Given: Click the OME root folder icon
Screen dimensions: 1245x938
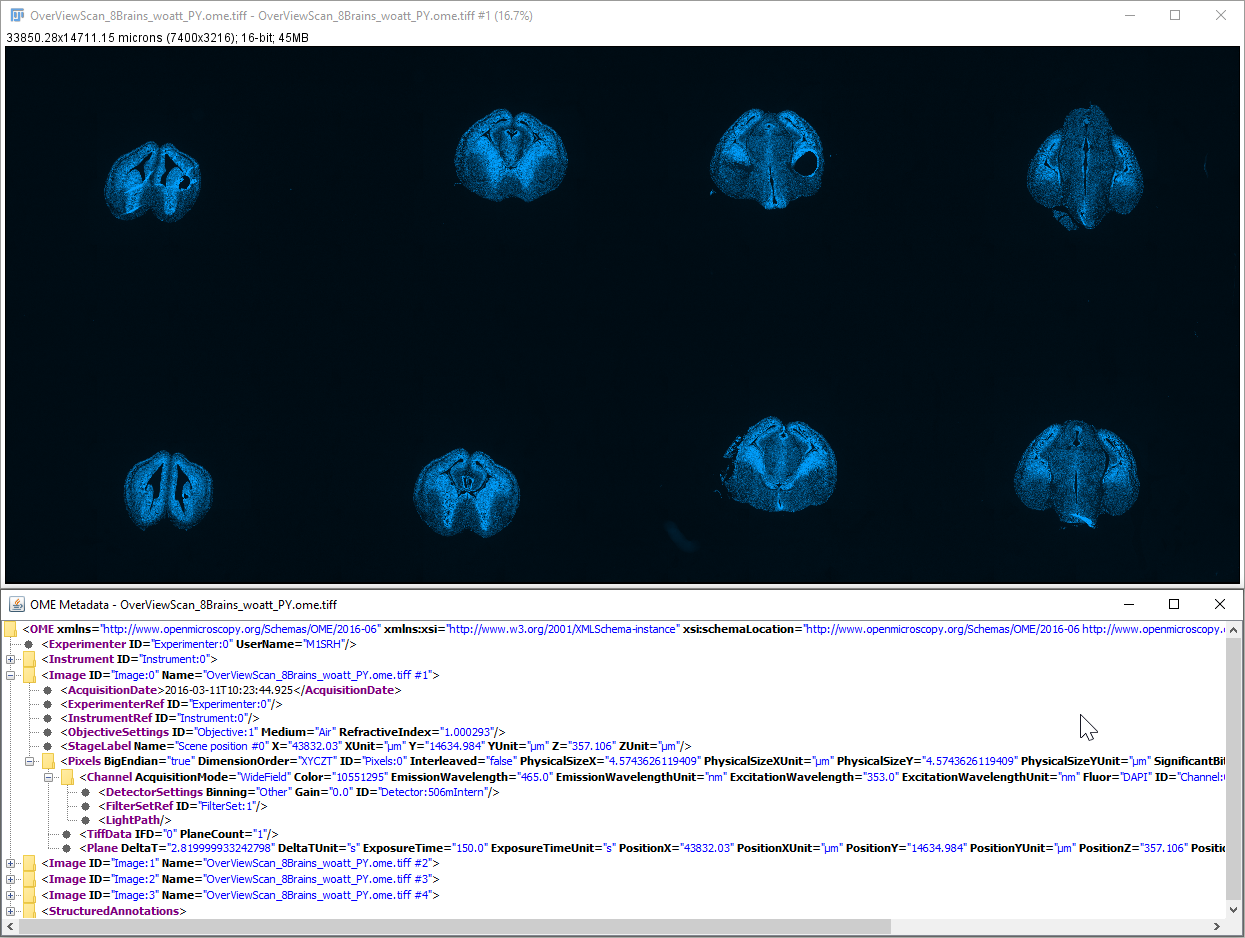Looking at the screenshot, I should pos(10,629).
